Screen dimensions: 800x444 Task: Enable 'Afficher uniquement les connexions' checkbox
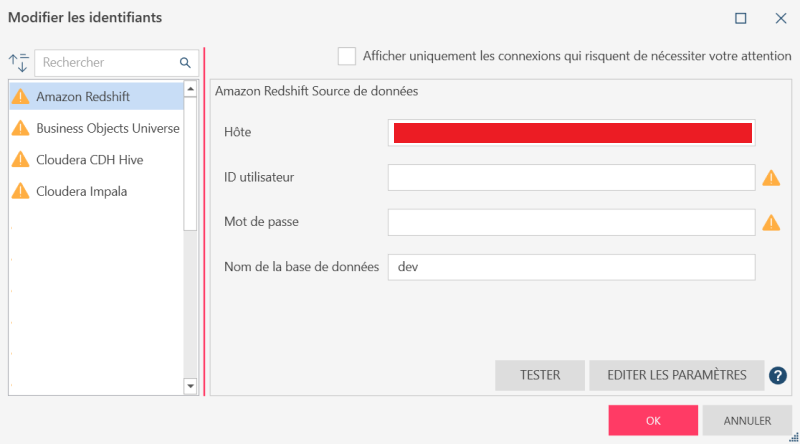[347, 56]
